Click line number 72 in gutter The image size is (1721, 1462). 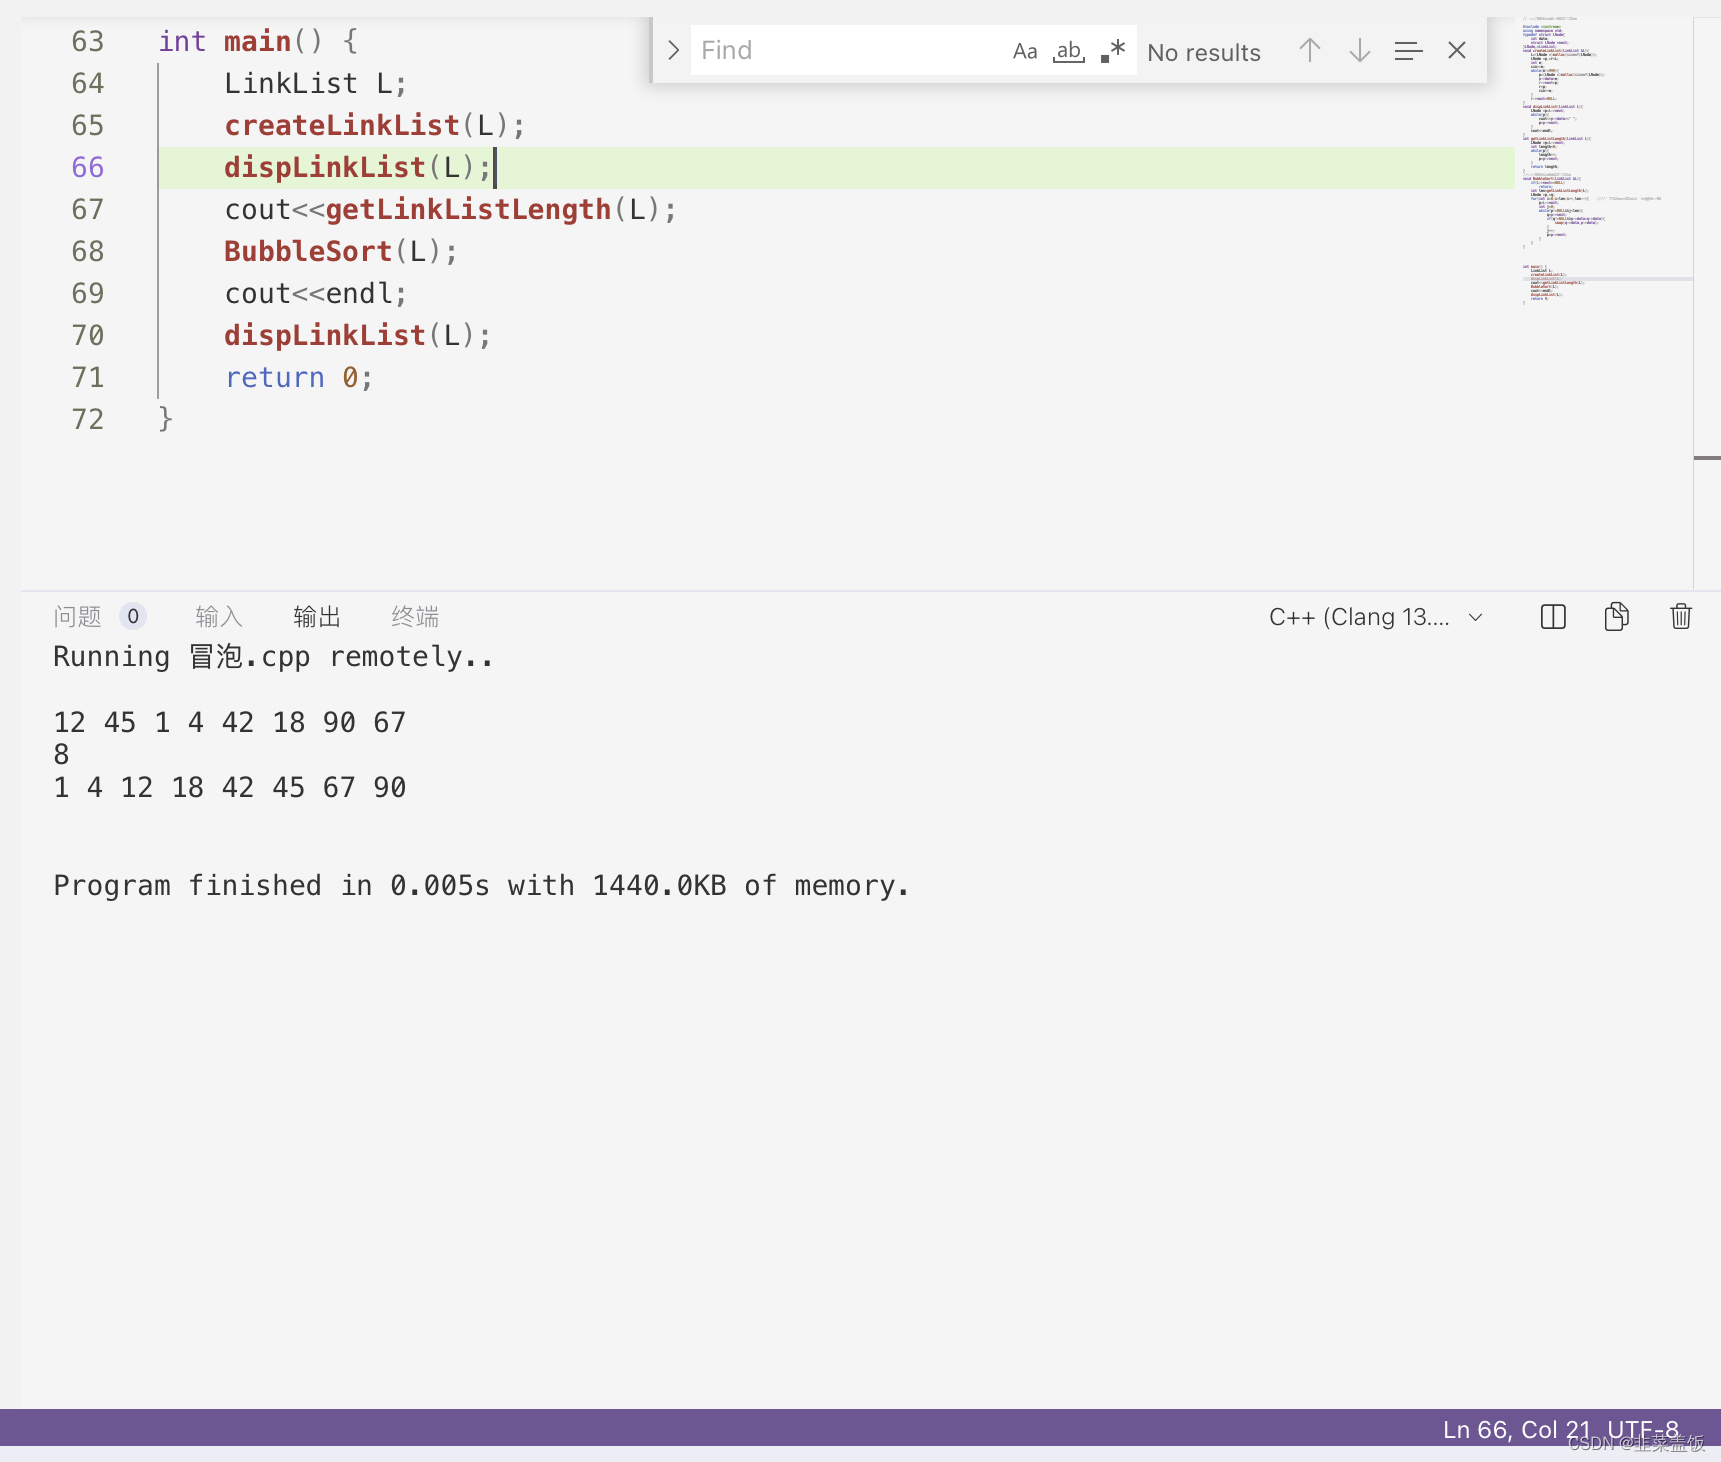(88, 419)
